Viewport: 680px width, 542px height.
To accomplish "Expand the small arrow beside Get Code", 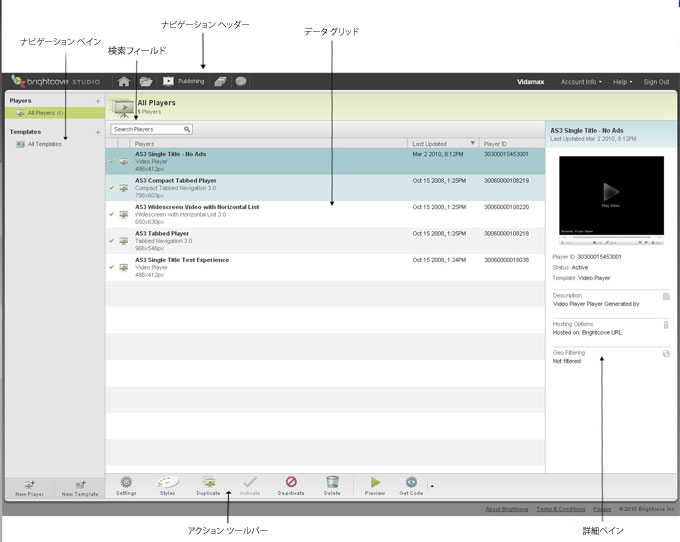I will point(432,486).
